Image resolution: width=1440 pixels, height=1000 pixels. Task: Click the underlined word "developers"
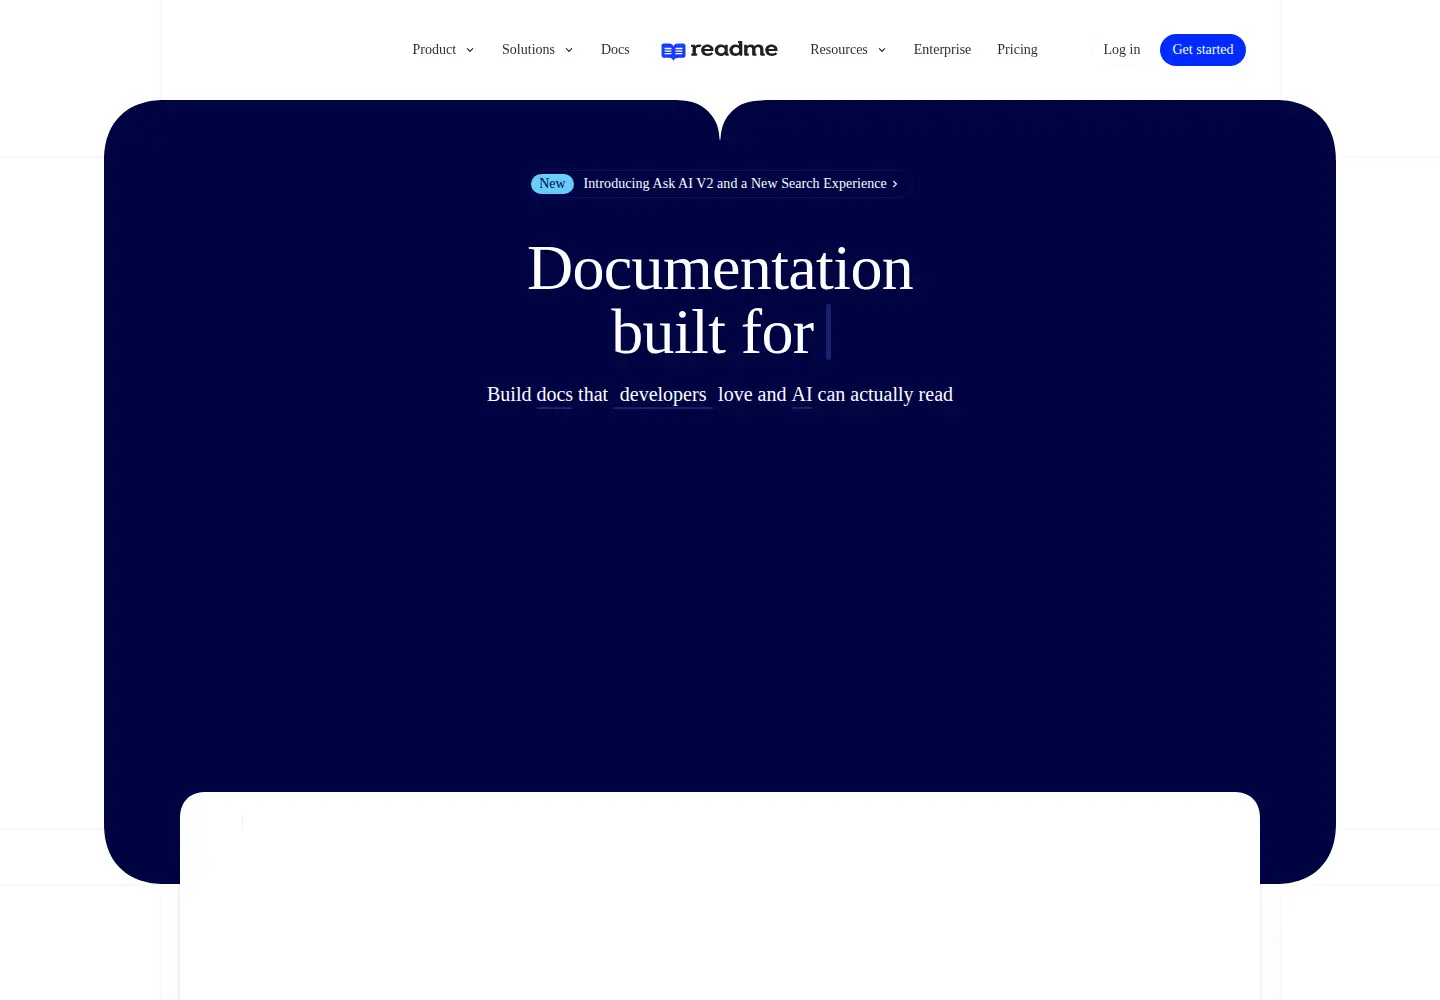663,395
